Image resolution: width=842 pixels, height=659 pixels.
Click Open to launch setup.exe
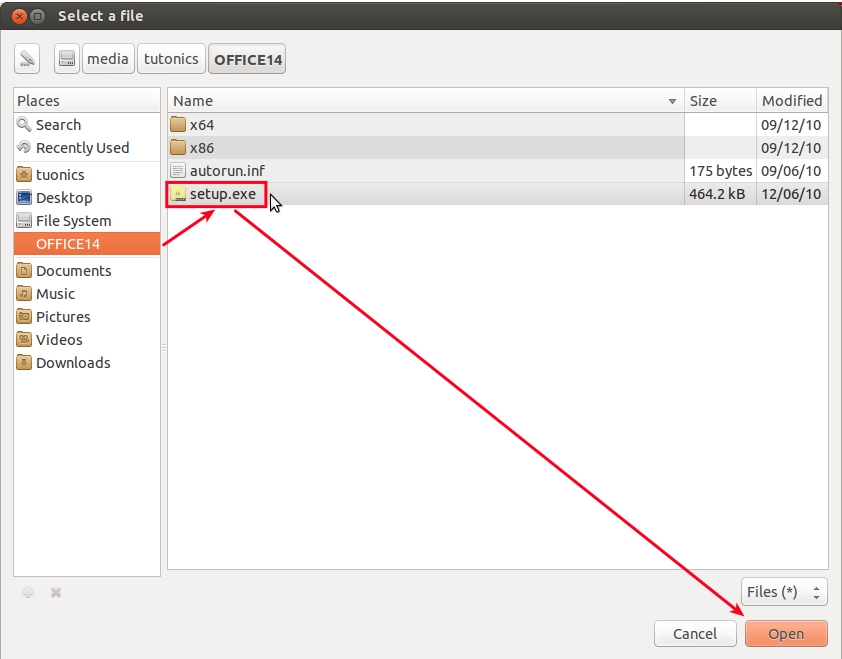(786, 633)
